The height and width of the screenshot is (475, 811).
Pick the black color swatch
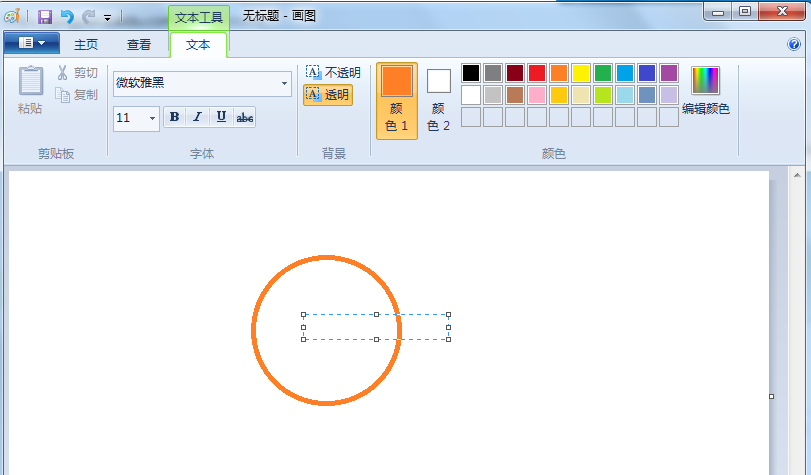[x=471, y=73]
